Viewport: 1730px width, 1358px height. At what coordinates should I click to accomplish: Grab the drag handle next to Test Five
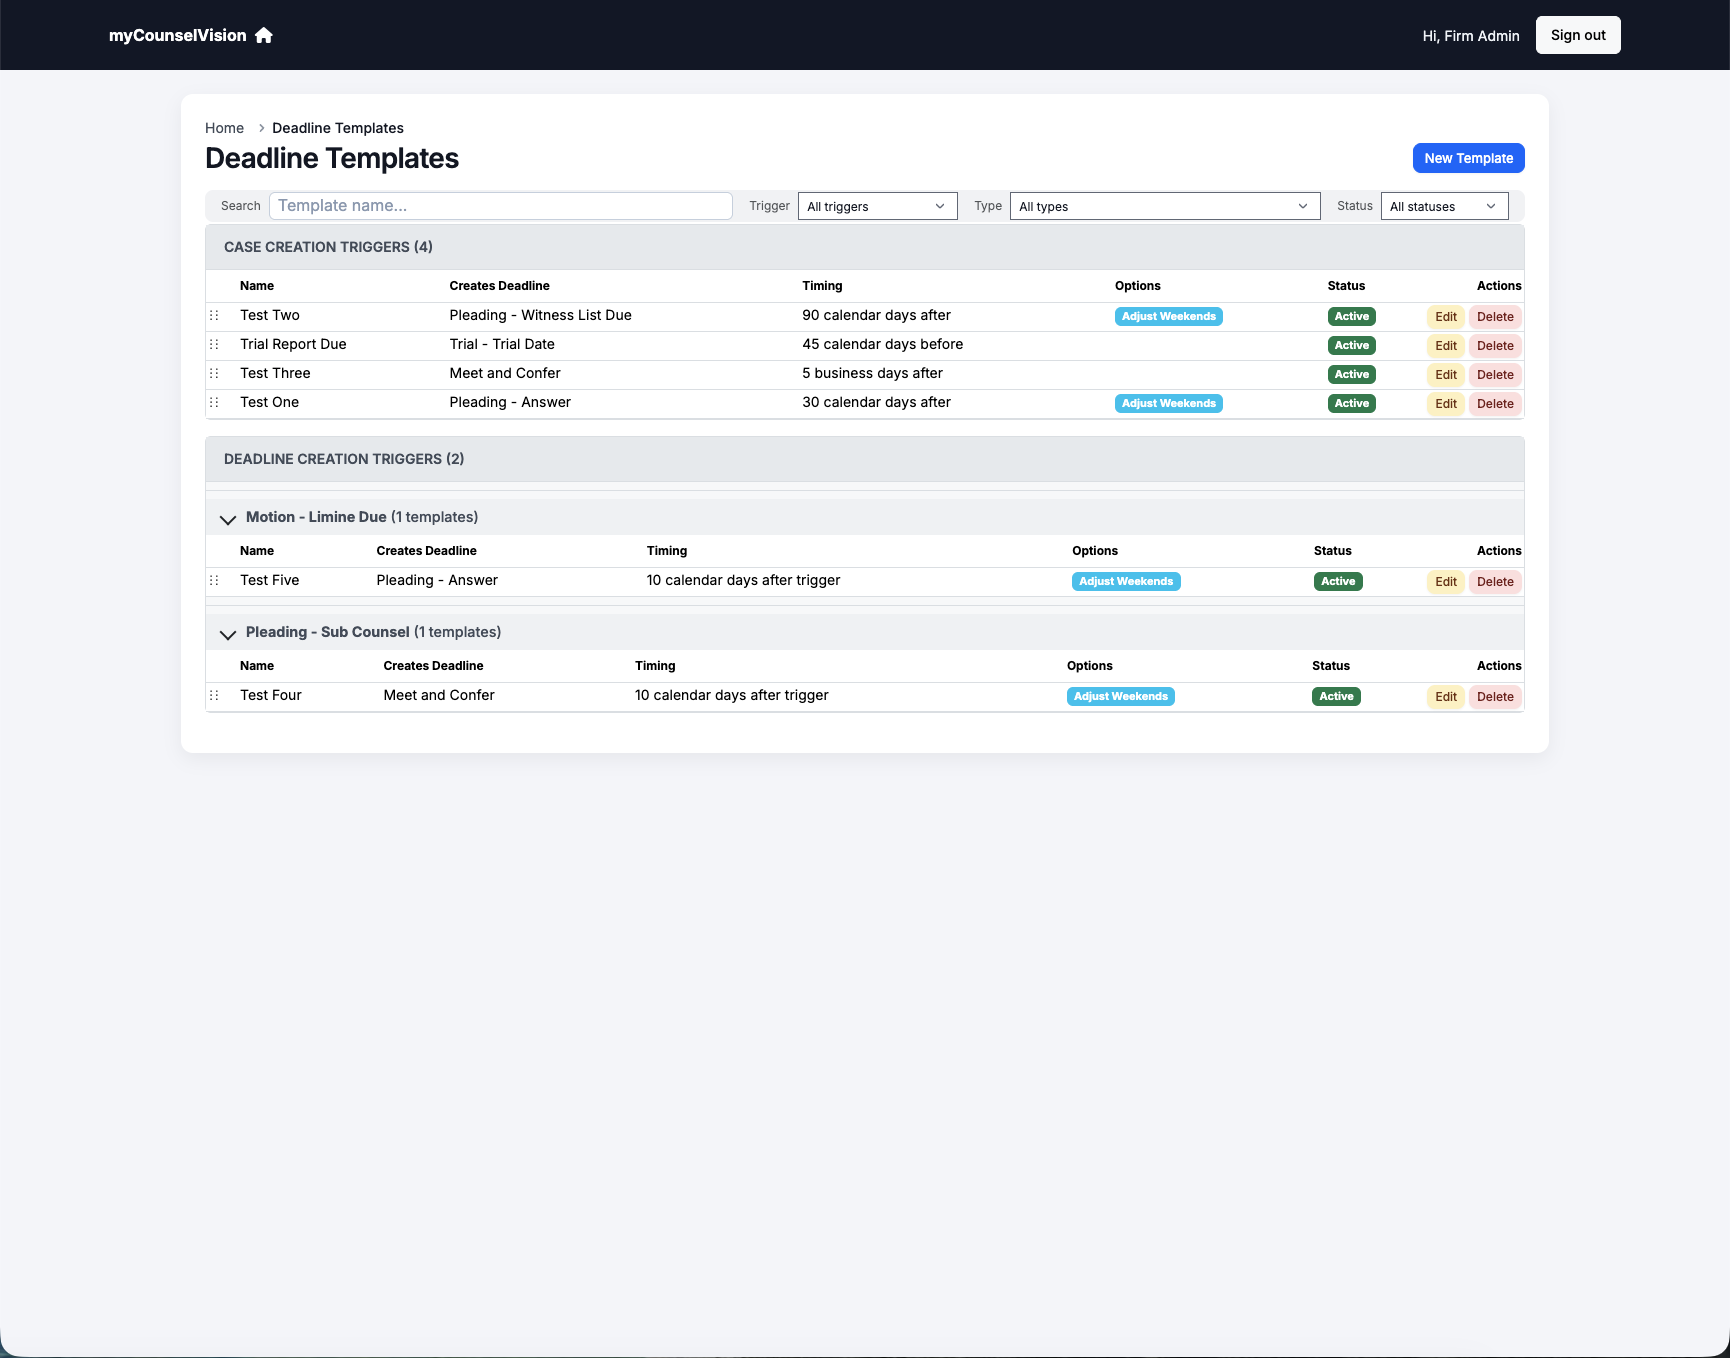(x=214, y=580)
